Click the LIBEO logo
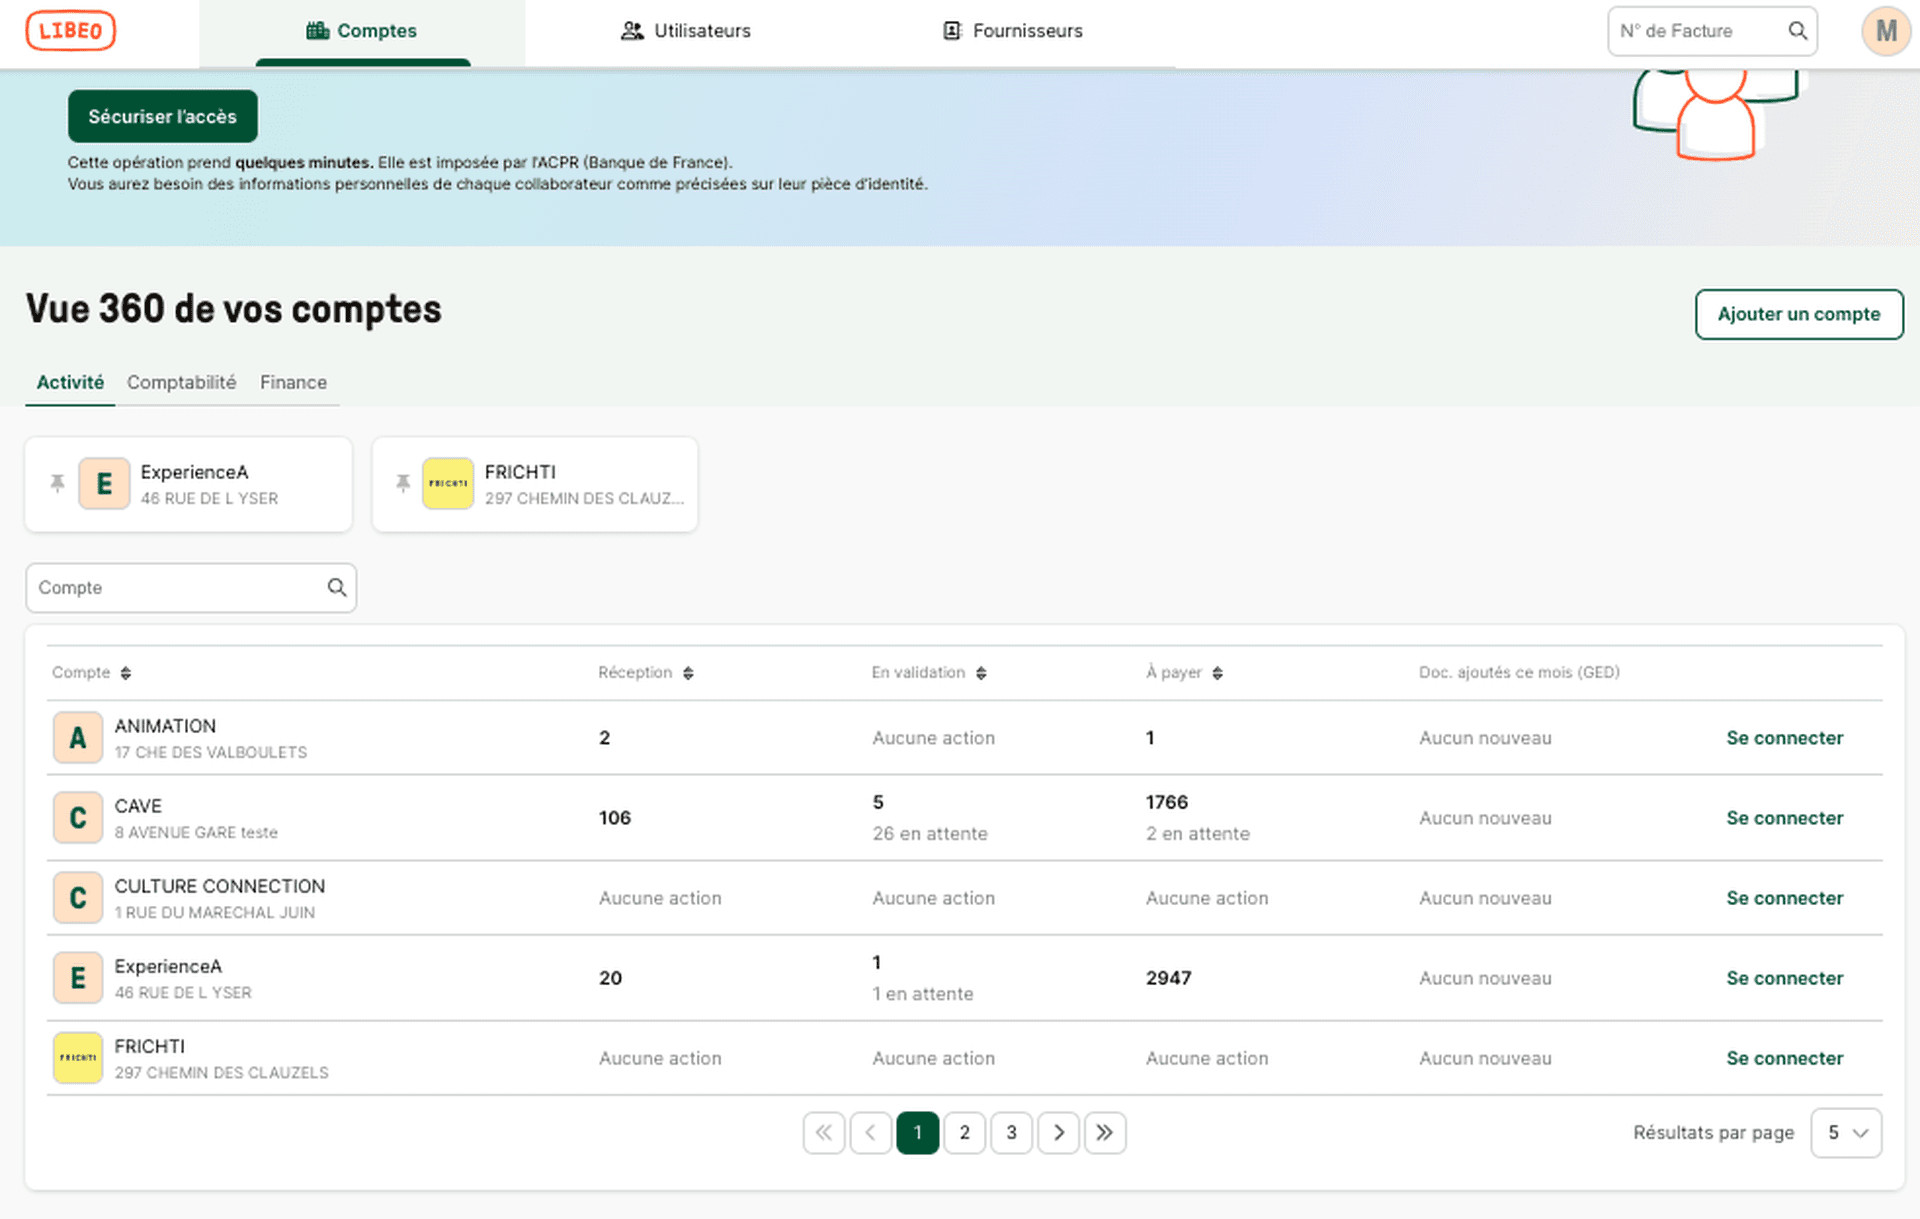The image size is (1920, 1219). [70, 30]
